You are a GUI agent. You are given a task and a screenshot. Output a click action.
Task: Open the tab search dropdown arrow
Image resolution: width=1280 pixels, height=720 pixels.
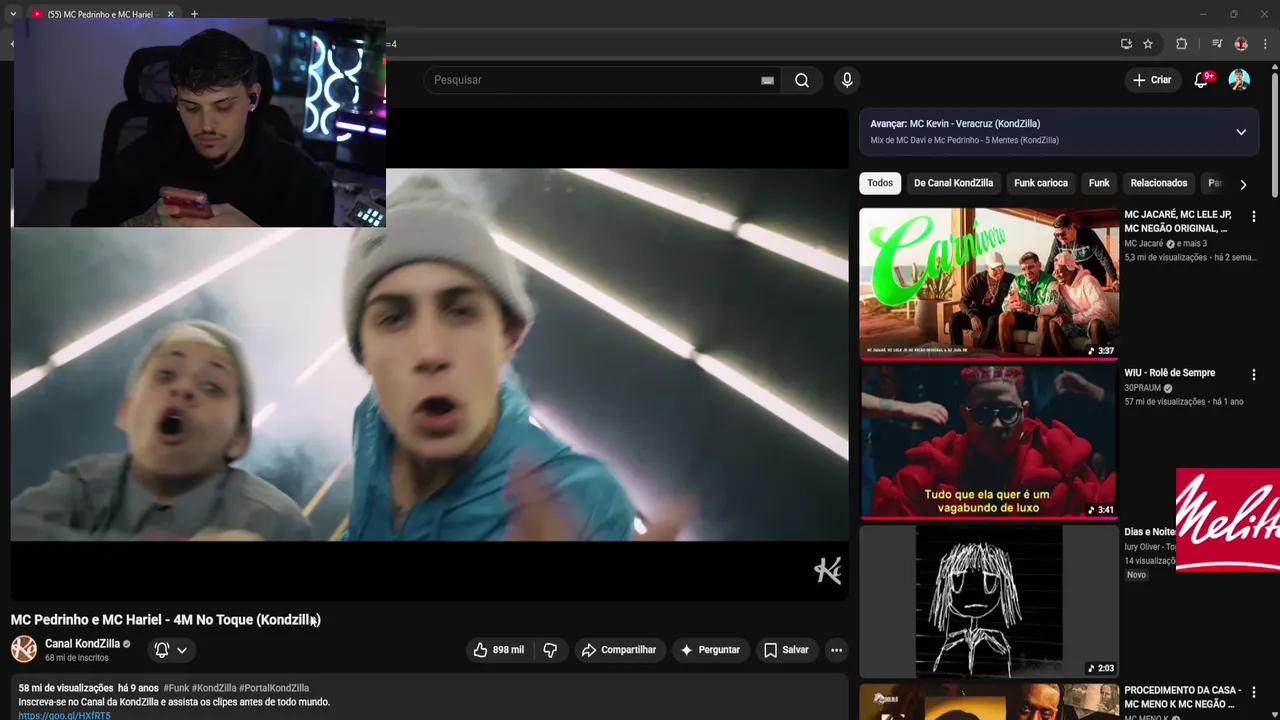point(13,14)
